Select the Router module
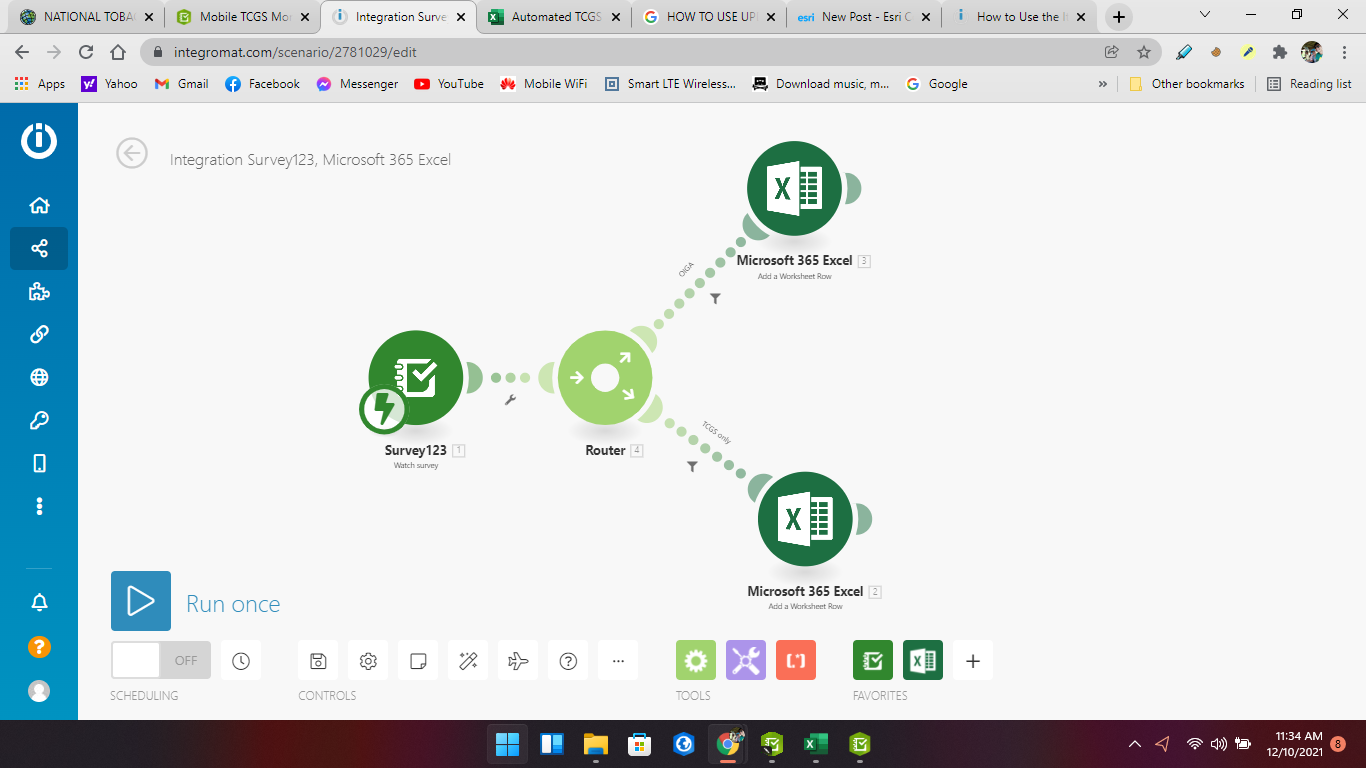 [605, 378]
